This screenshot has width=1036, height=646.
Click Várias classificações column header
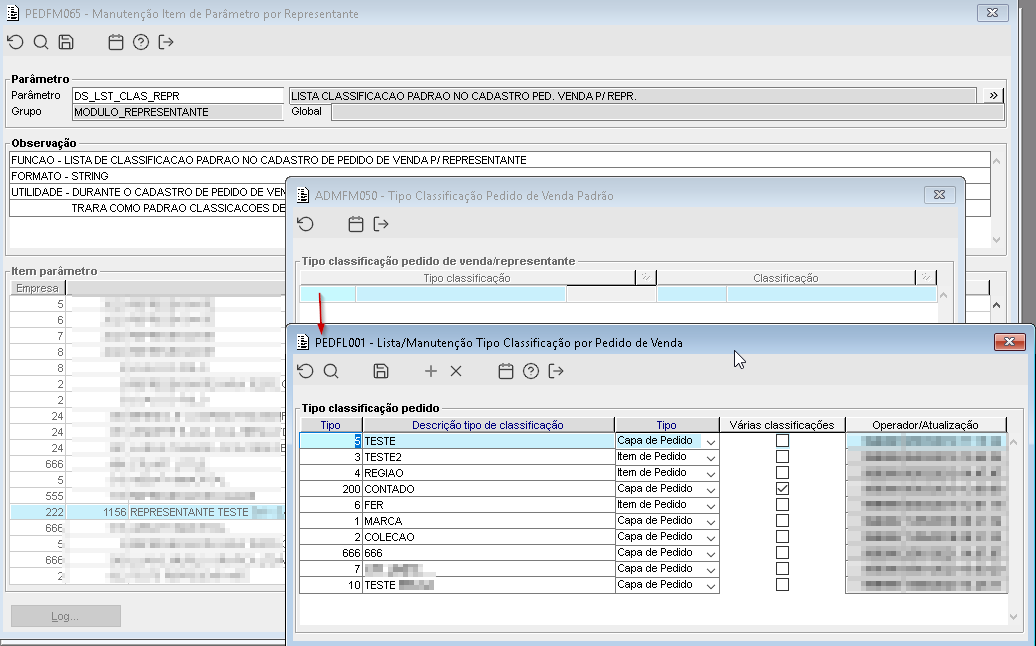(x=782, y=425)
